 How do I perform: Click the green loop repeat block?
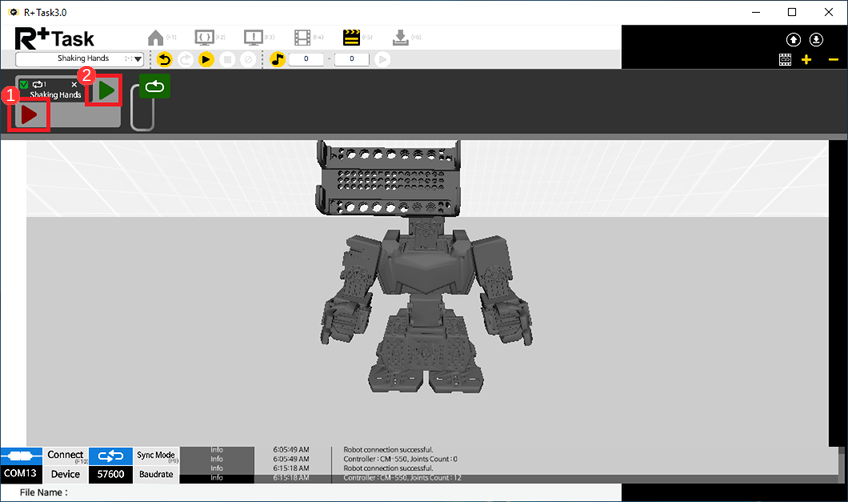tap(154, 87)
